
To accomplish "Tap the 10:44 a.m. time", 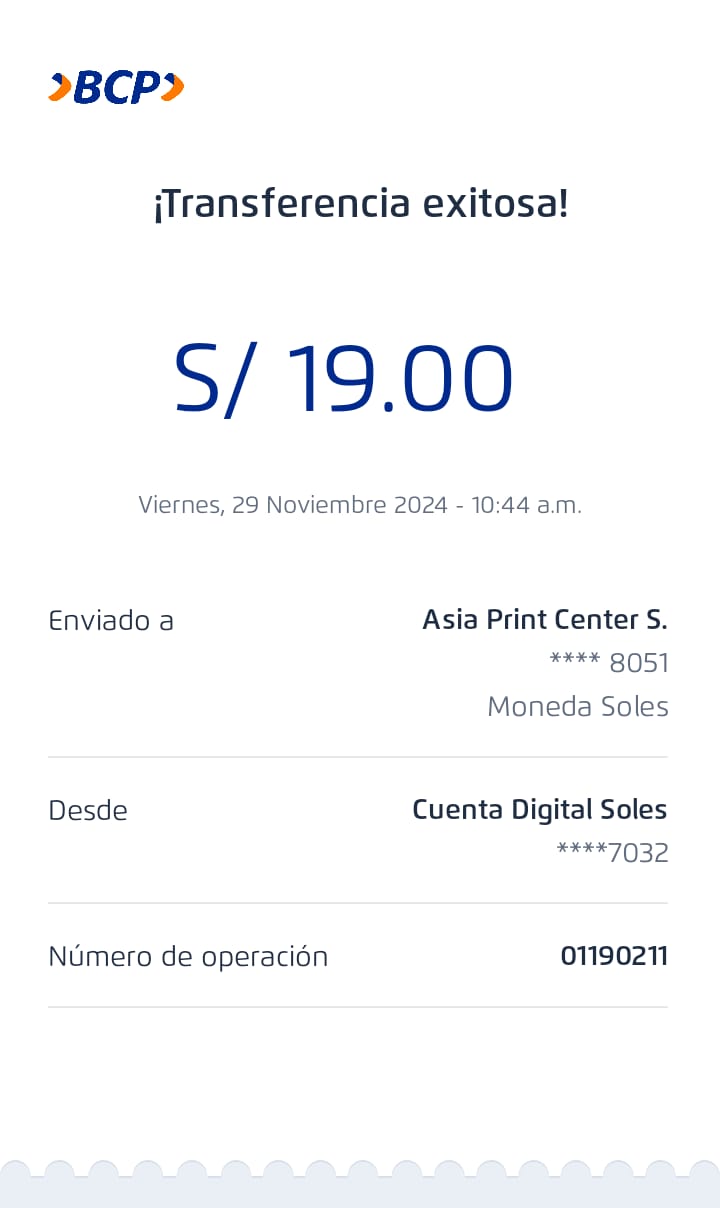I will (x=526, y=505).
